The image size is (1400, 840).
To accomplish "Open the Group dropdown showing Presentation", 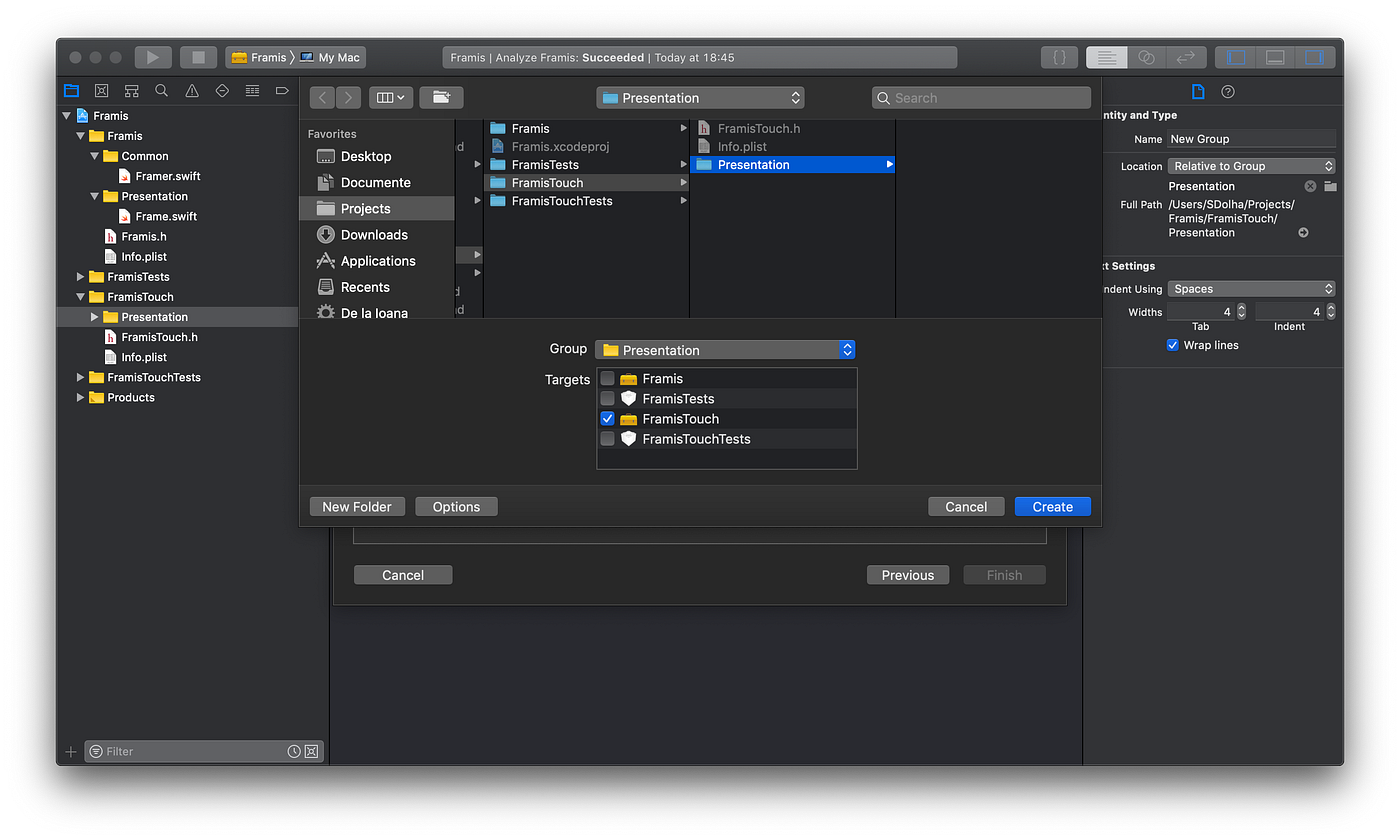I will [x=724, y=349].
